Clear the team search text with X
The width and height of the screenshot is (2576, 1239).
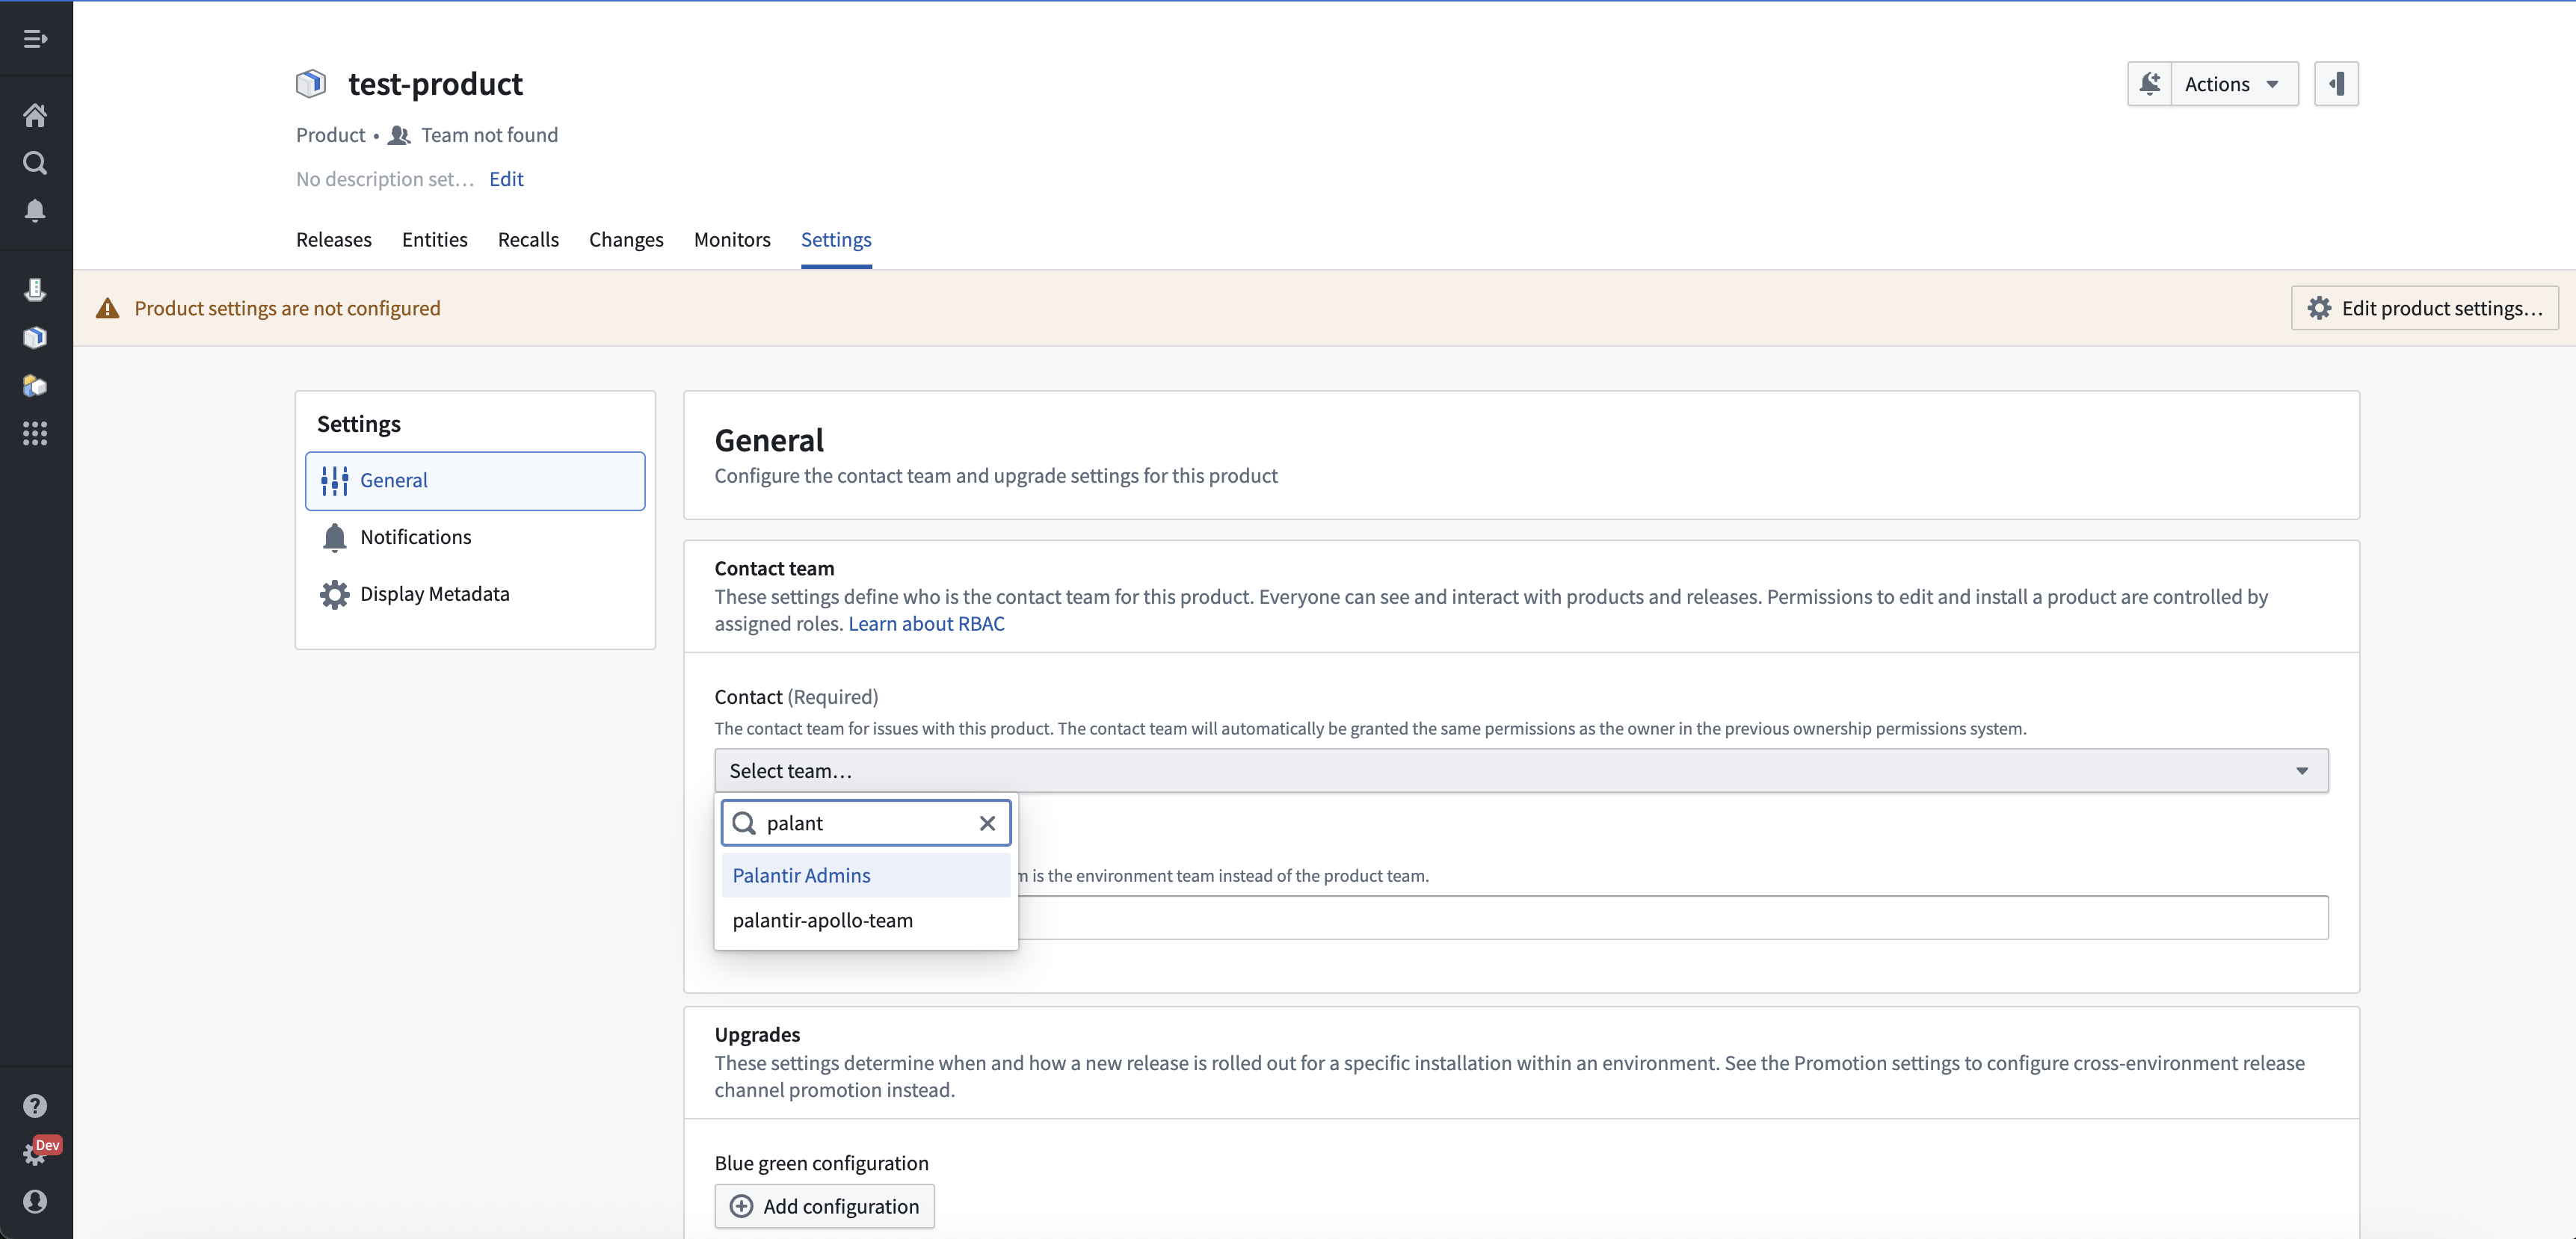(x=987, y=823)
